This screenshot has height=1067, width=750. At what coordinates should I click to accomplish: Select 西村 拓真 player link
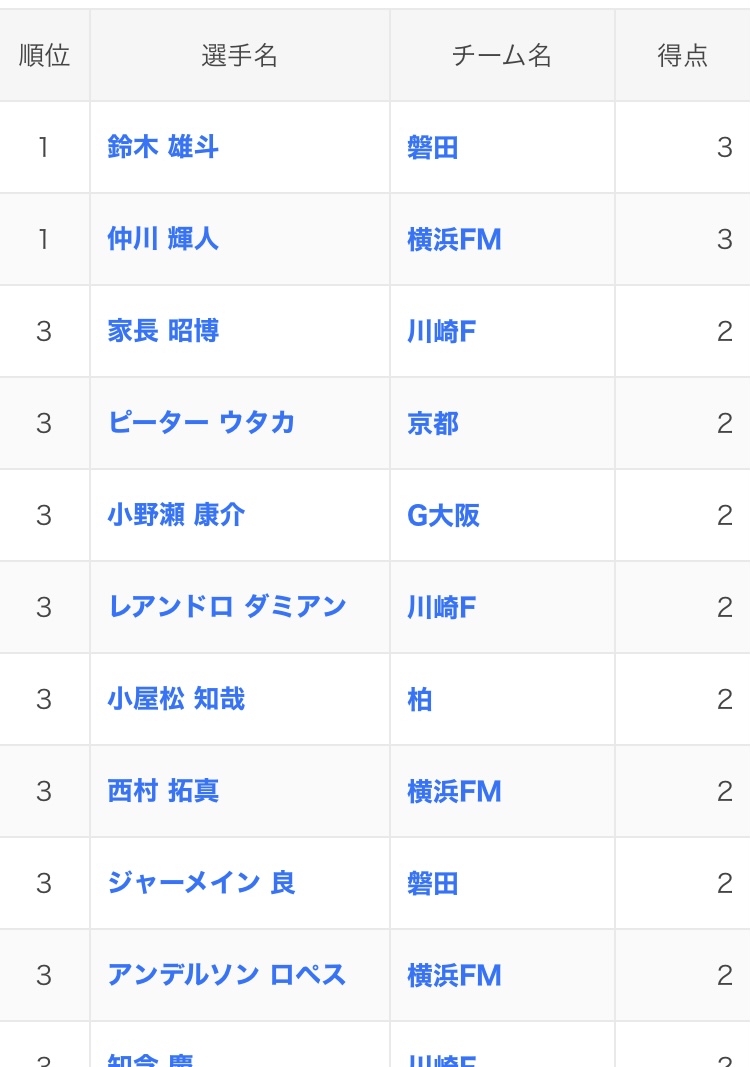click(163, 791)
